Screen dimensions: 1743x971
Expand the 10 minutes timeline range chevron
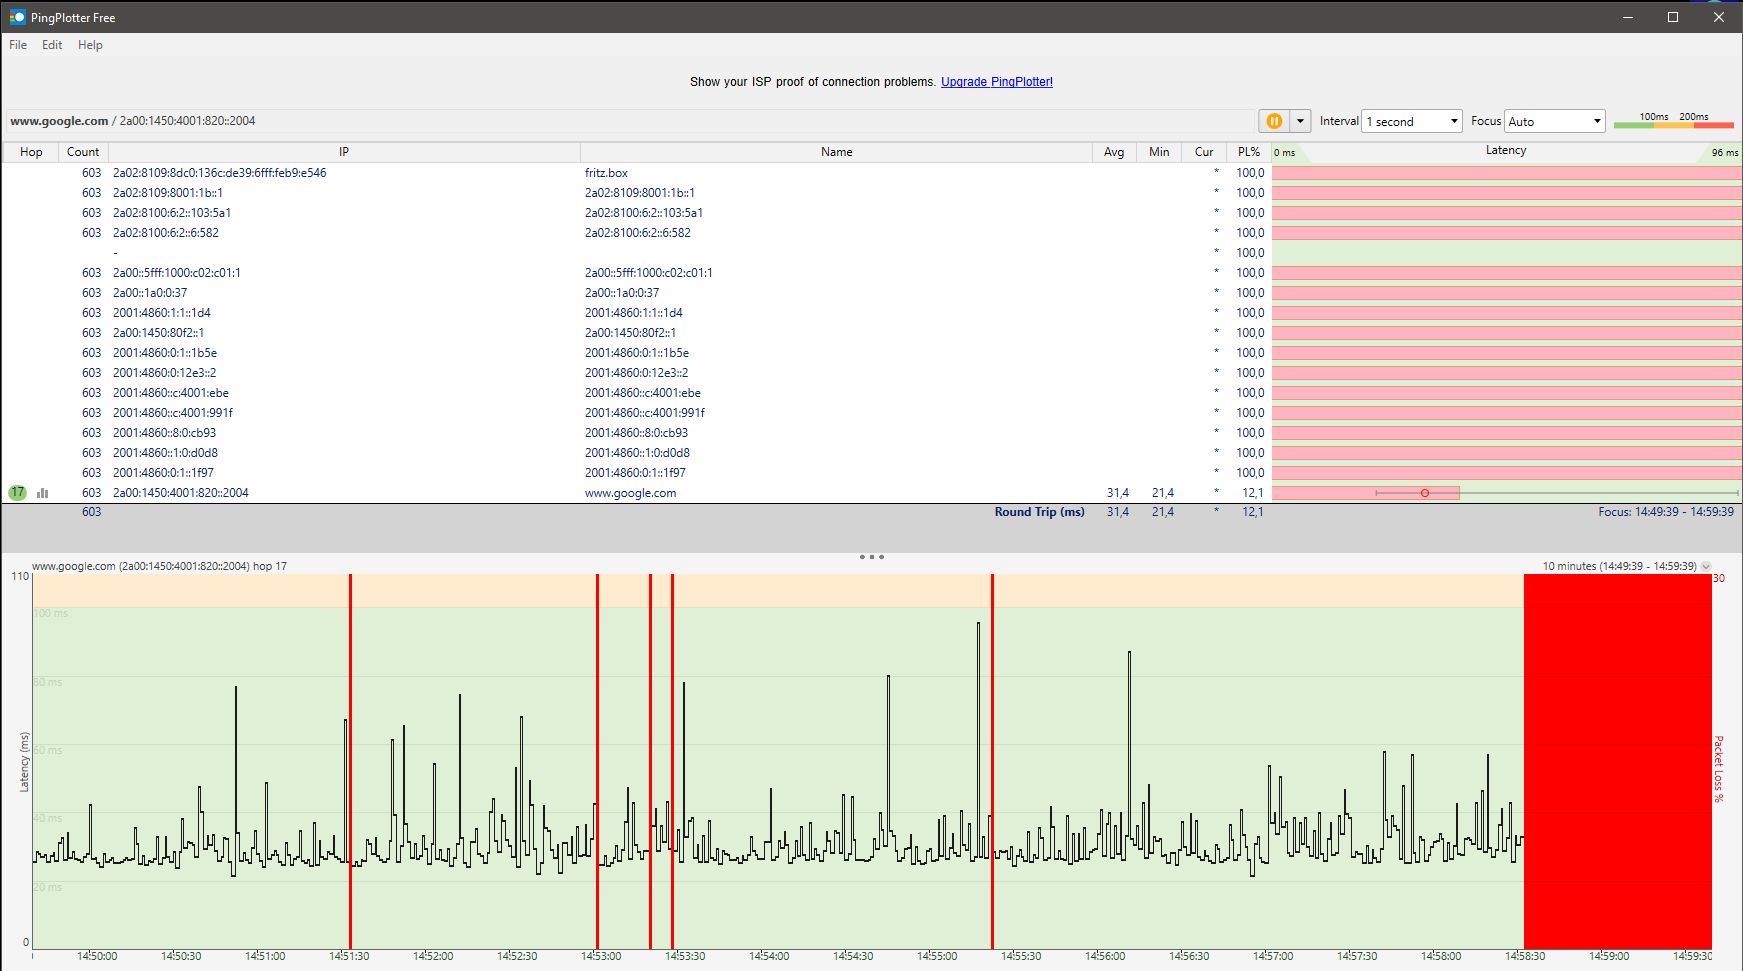pos(1706,566)
